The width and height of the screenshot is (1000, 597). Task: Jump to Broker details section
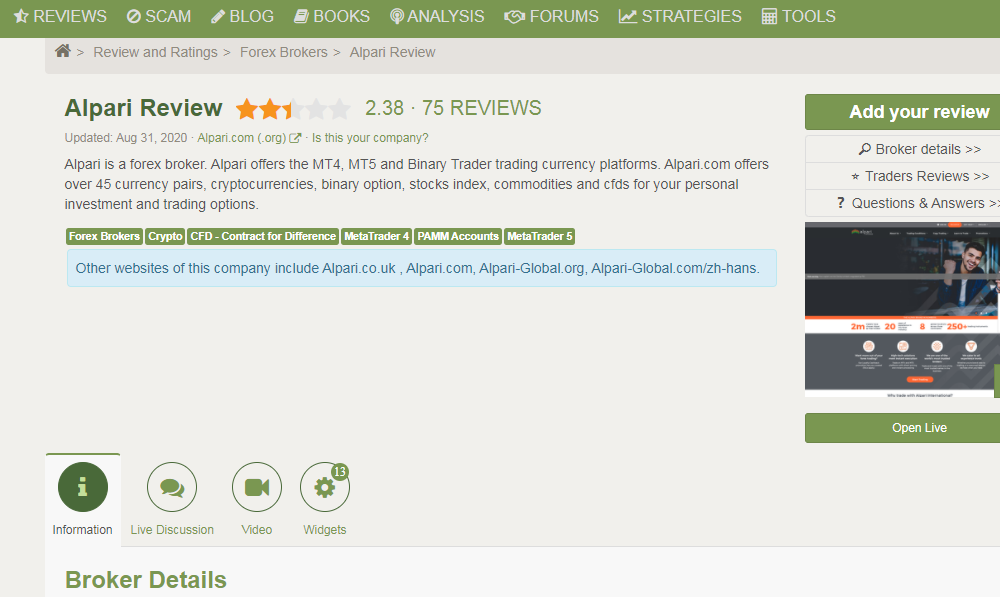tap(902, 149)
